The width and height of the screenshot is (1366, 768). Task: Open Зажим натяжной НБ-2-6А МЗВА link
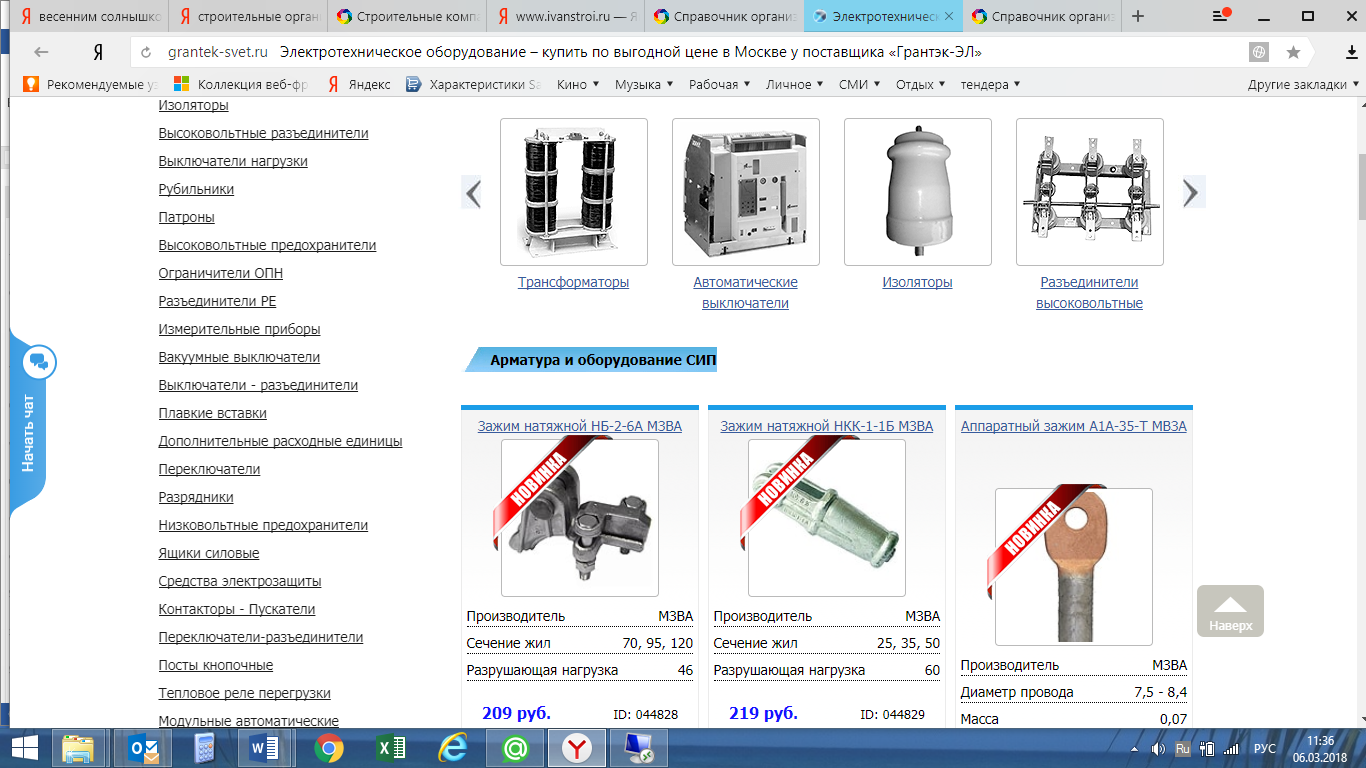[579, 426]
